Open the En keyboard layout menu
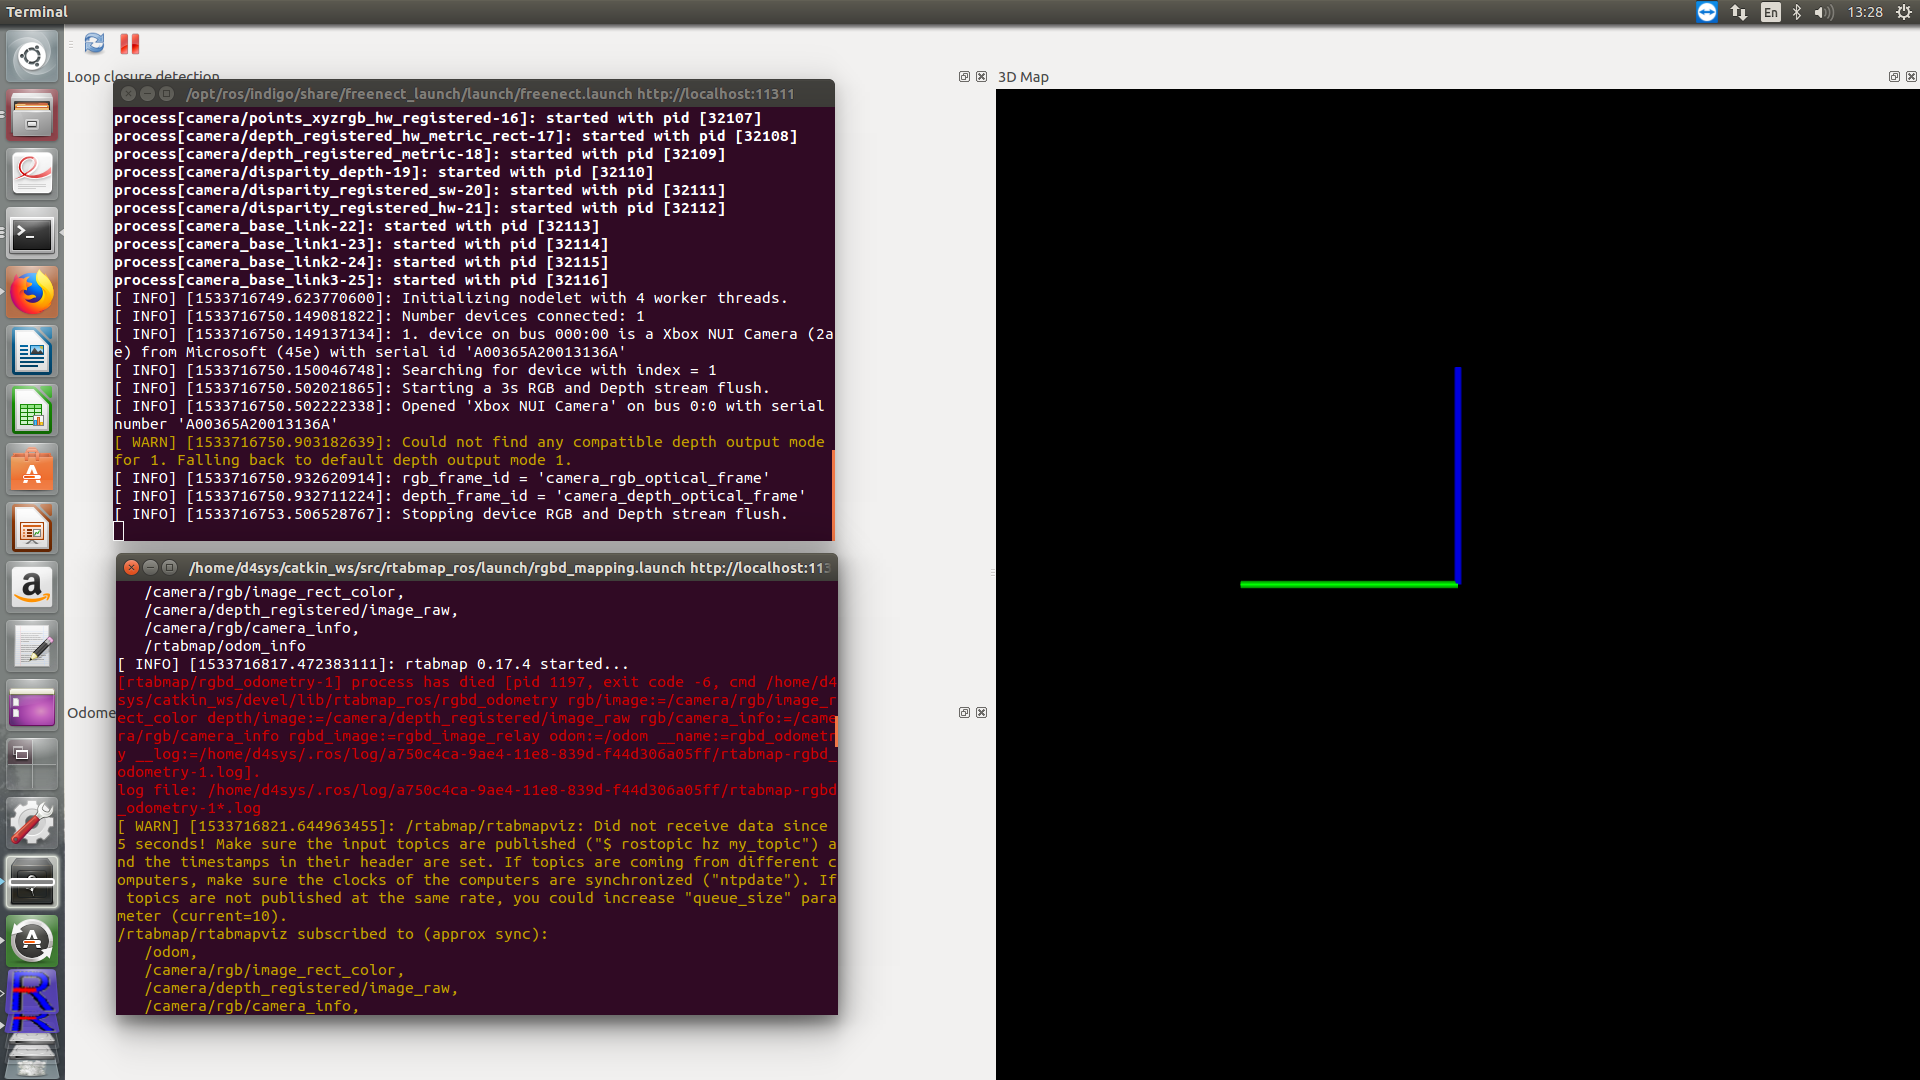This screenshot has height=1080, width=1920. click(x=1770, y=12)
